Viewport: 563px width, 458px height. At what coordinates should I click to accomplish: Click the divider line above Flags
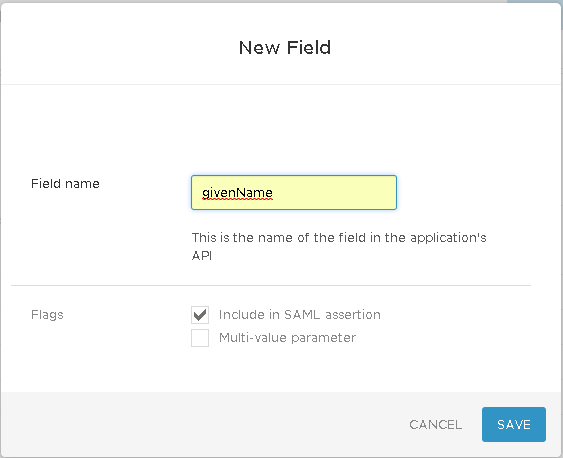click(x=271, y=286)
